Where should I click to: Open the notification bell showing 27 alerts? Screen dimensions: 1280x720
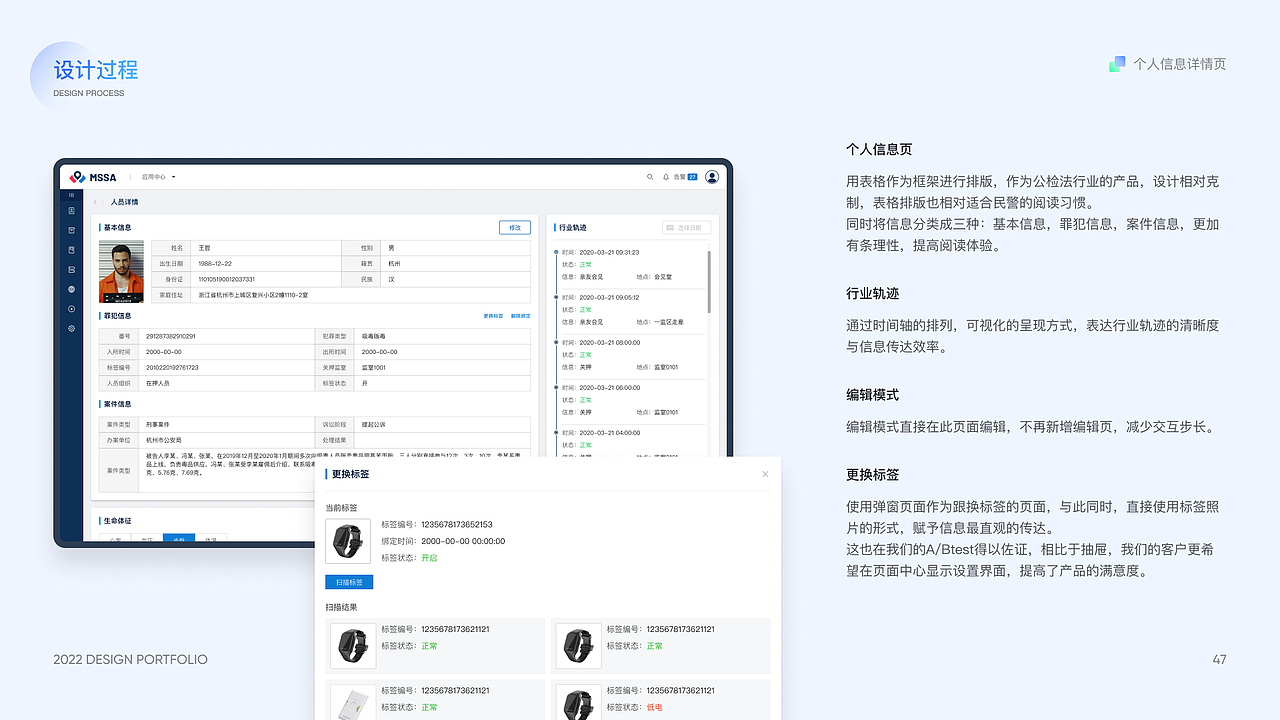[668, 177]
